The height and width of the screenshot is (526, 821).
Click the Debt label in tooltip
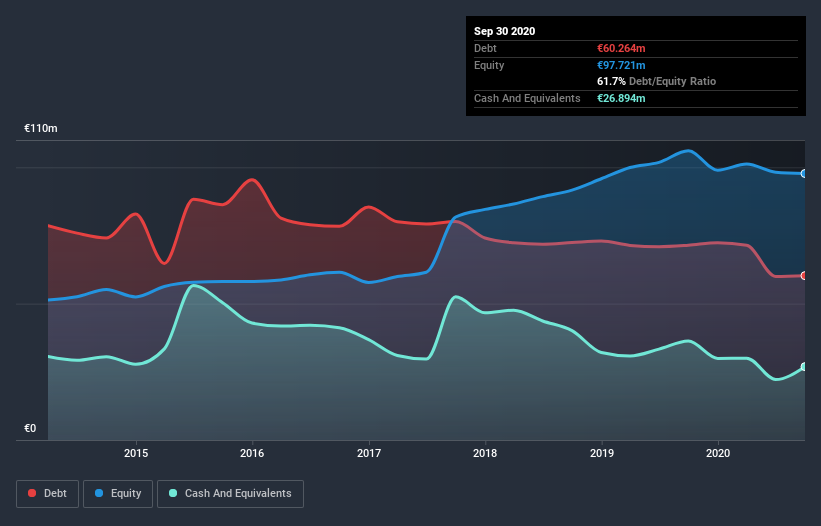[x=485, y=48]
